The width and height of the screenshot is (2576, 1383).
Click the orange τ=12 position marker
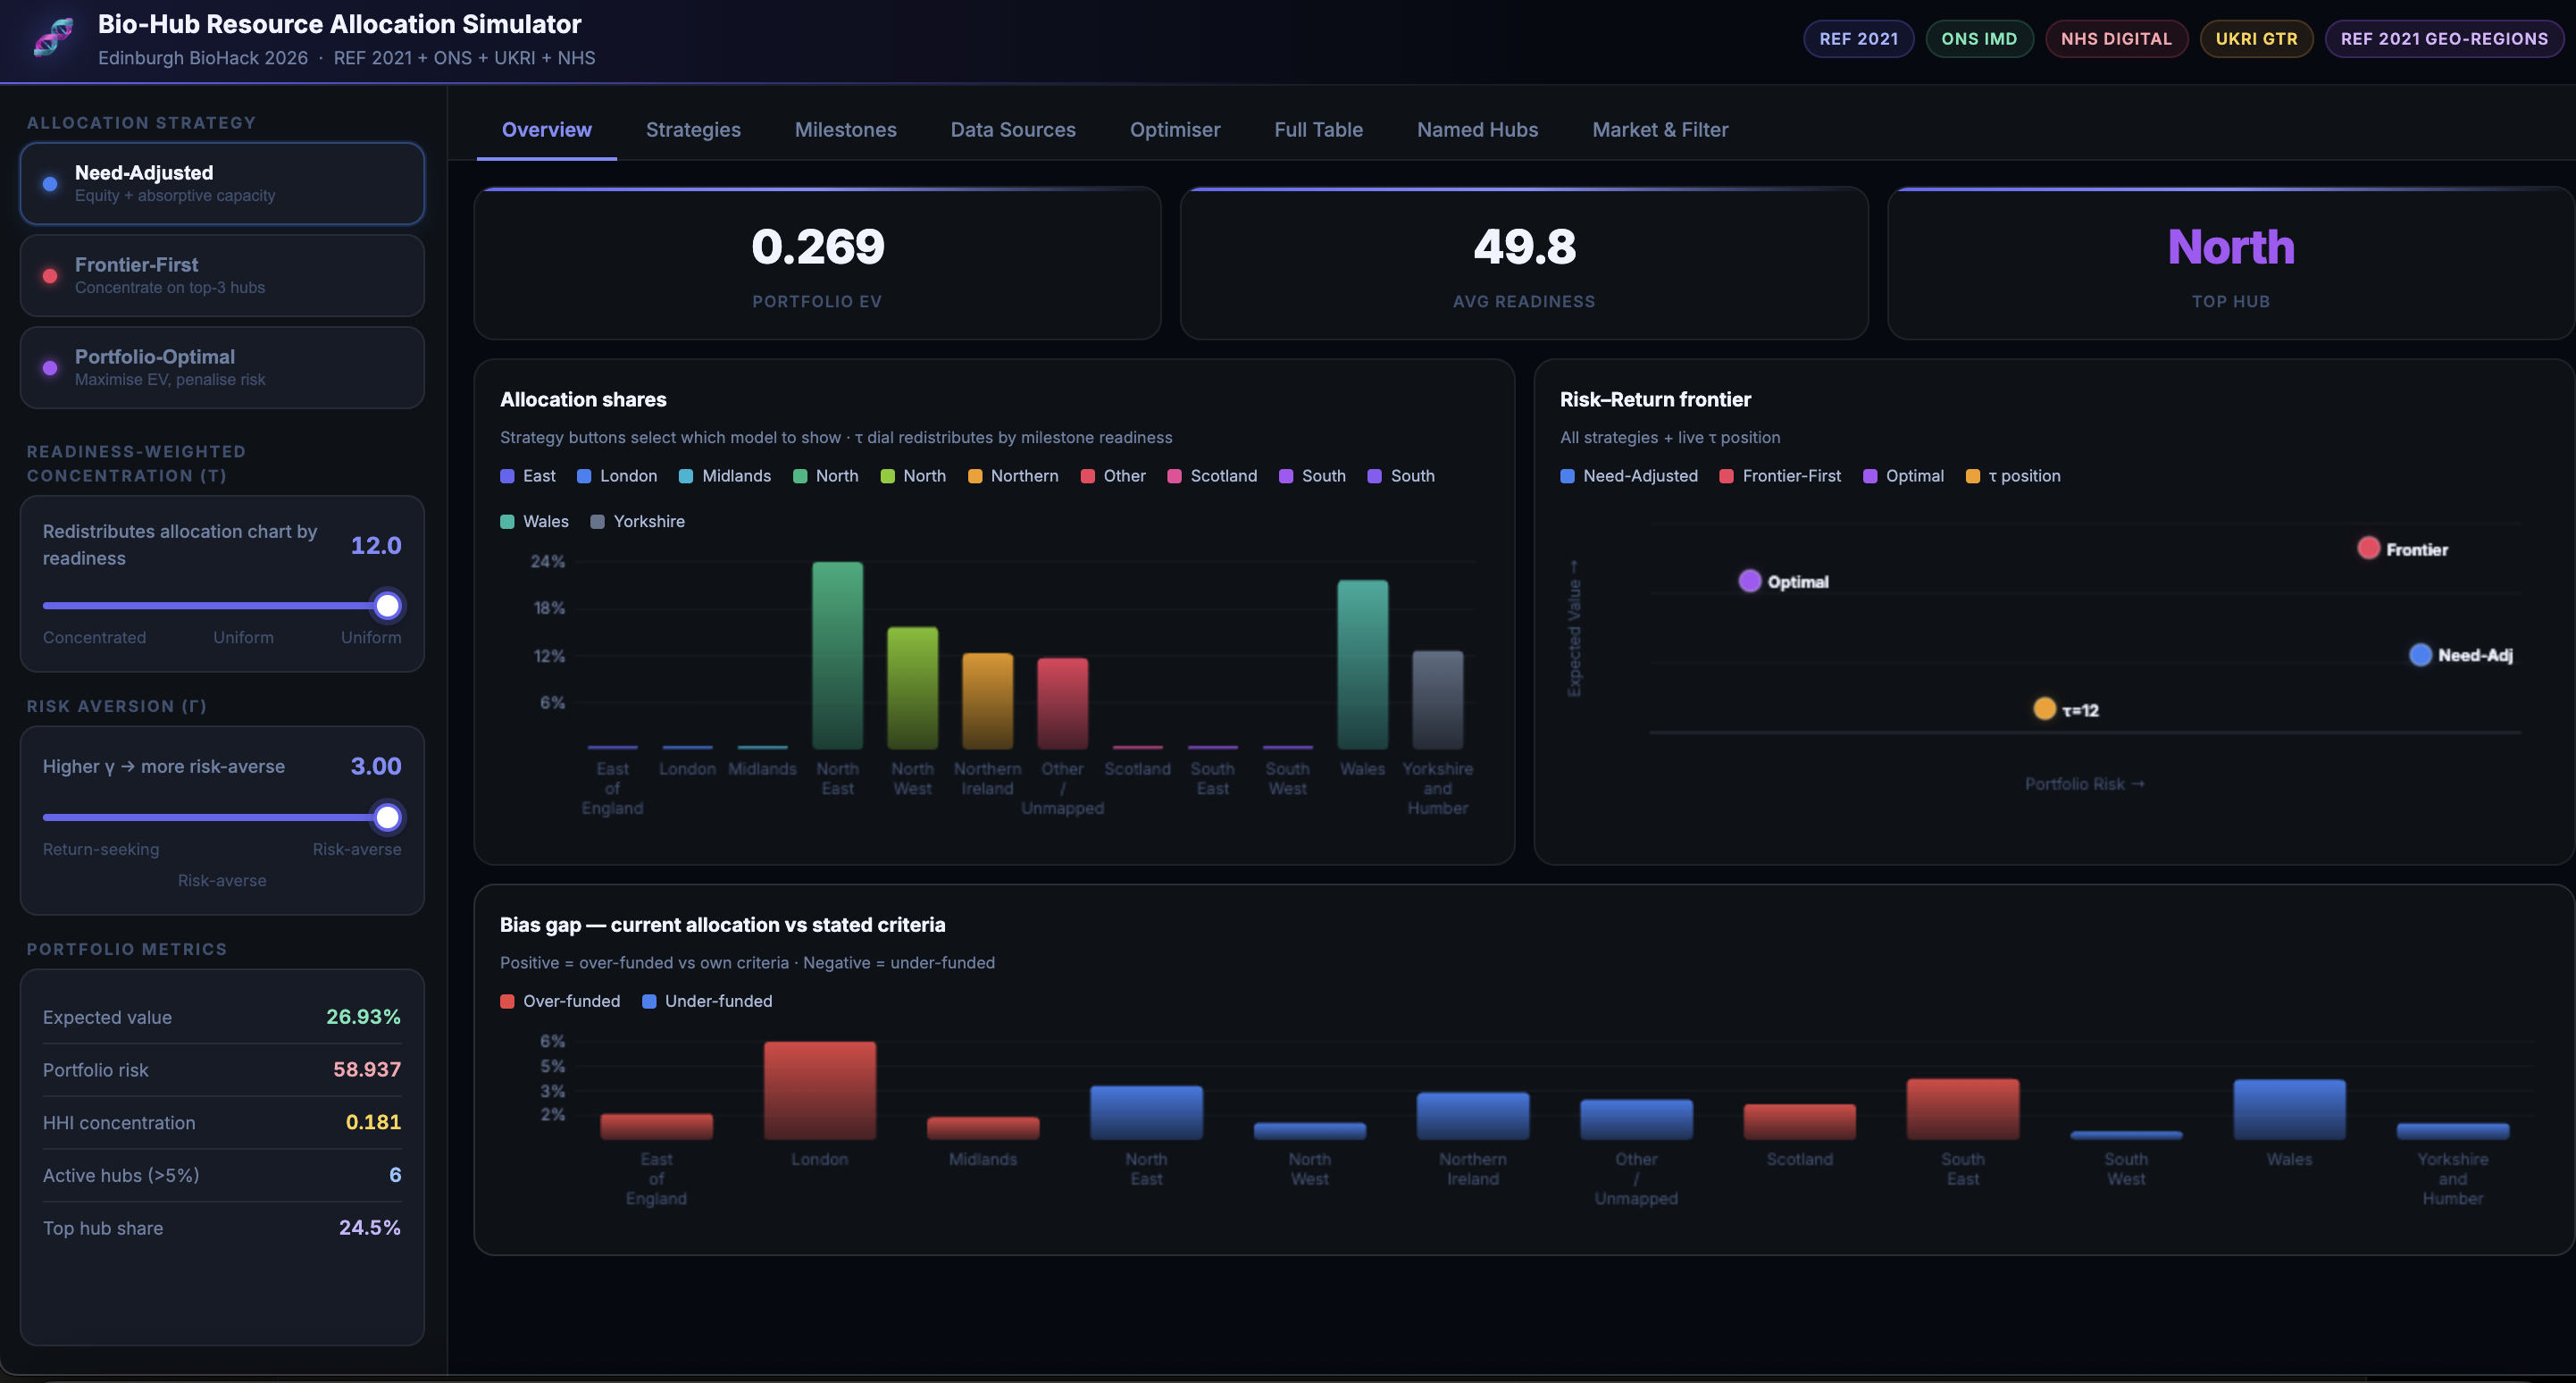[2044, 709]
